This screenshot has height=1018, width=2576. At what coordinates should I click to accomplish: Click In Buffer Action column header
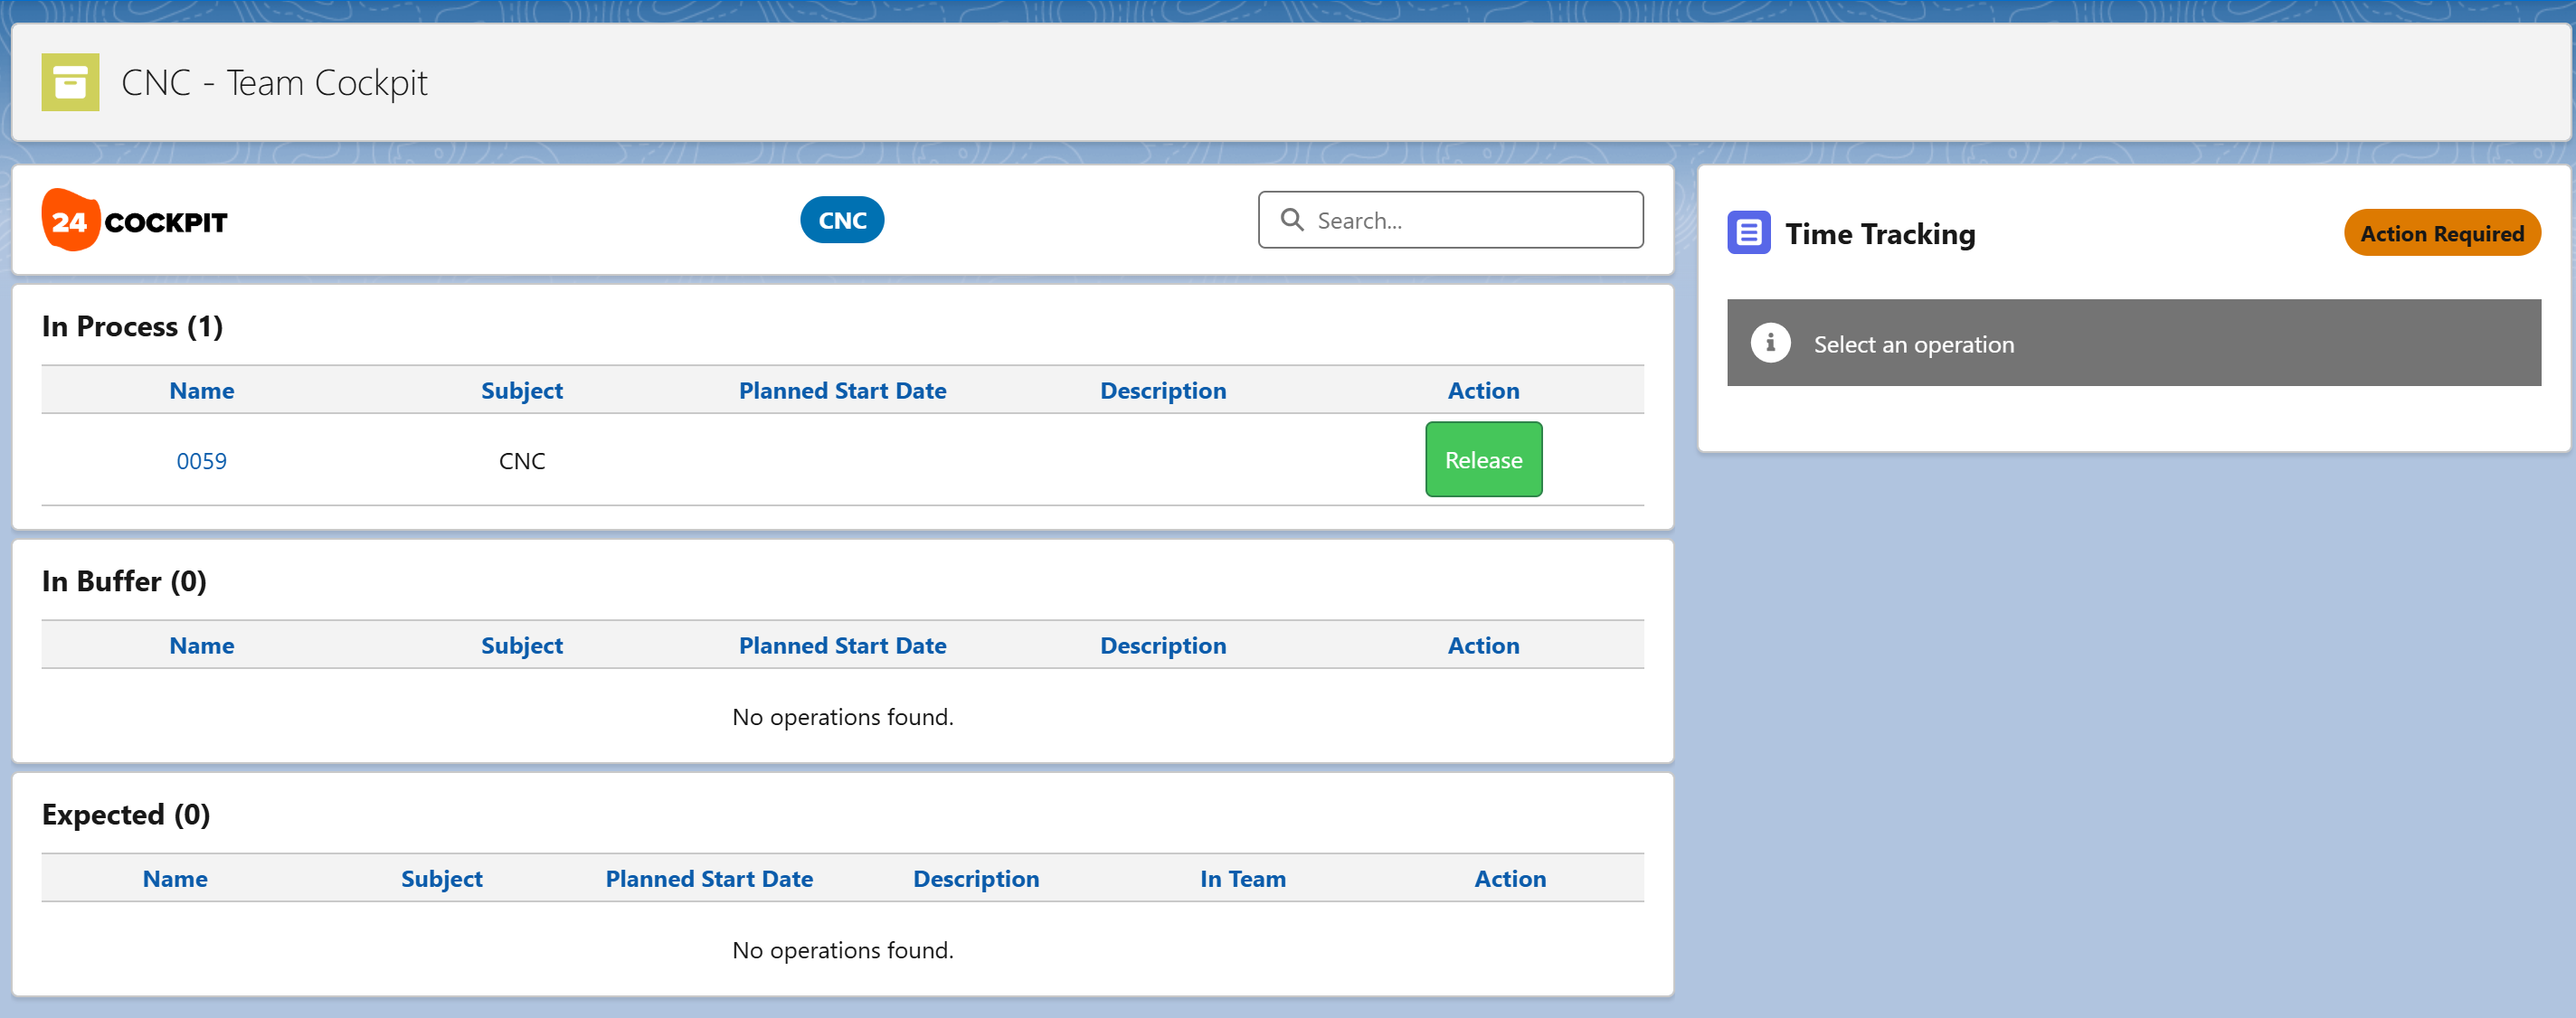pyautogui.click(x=1483, y=646)
